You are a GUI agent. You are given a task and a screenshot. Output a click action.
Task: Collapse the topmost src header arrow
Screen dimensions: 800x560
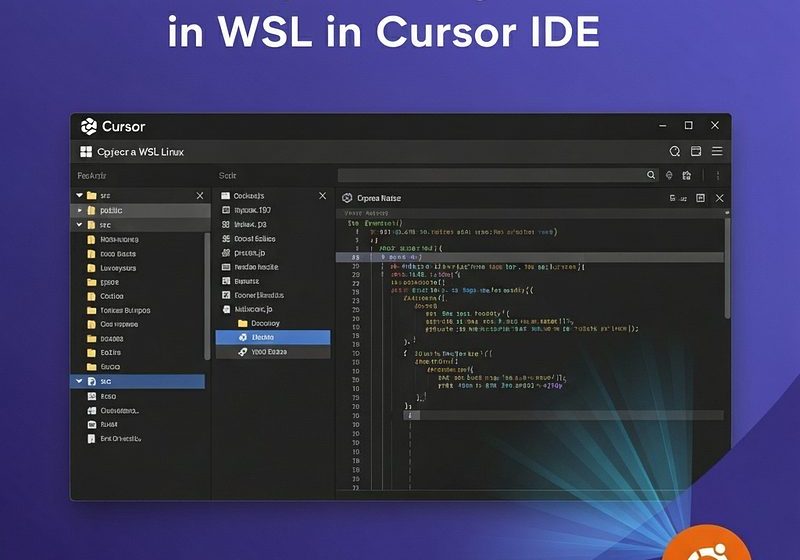(x=79, y=195)
